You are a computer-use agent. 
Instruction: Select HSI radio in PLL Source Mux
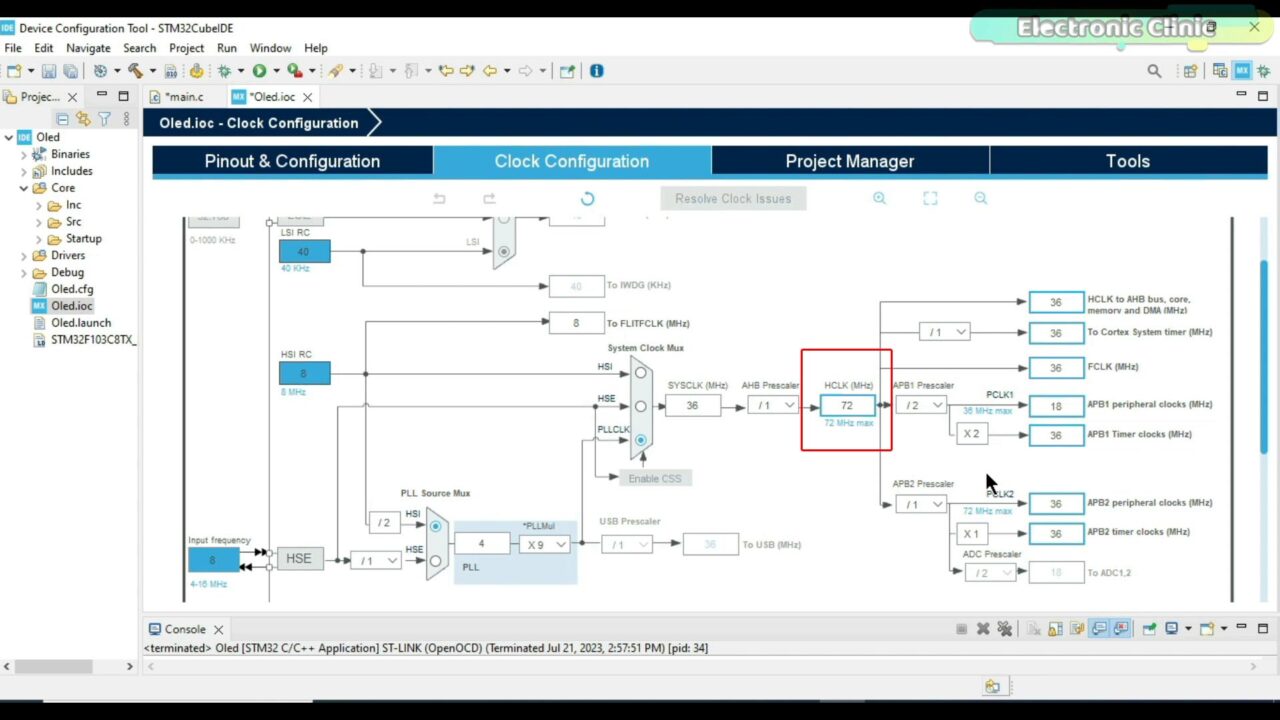click(x=435, y=526)
